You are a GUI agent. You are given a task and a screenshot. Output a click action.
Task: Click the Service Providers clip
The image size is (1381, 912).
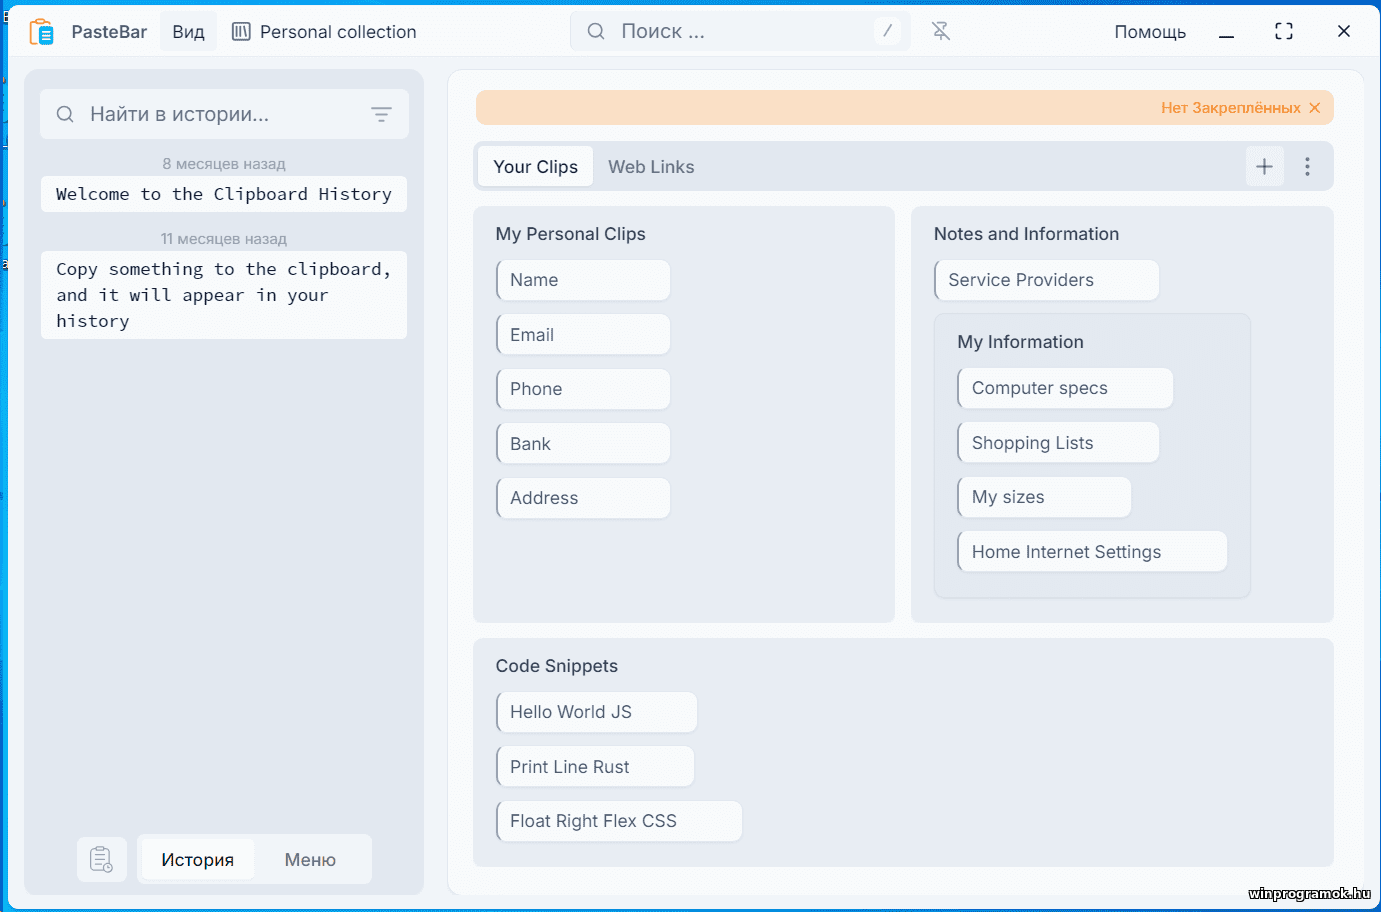pyautogui.click(x=1046, y=280)
